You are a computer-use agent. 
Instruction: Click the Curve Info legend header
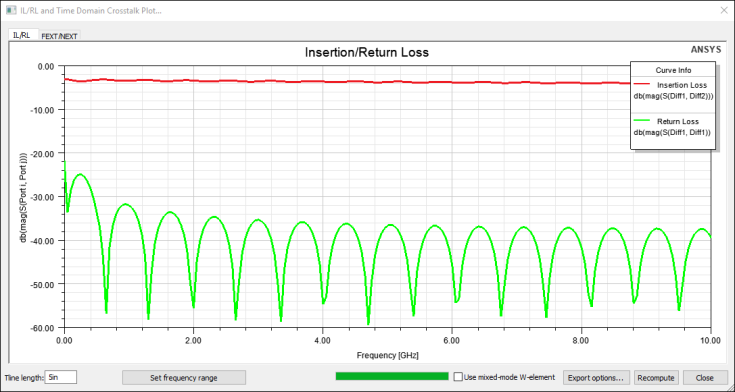pyautogui.click(x=673, y=70)
